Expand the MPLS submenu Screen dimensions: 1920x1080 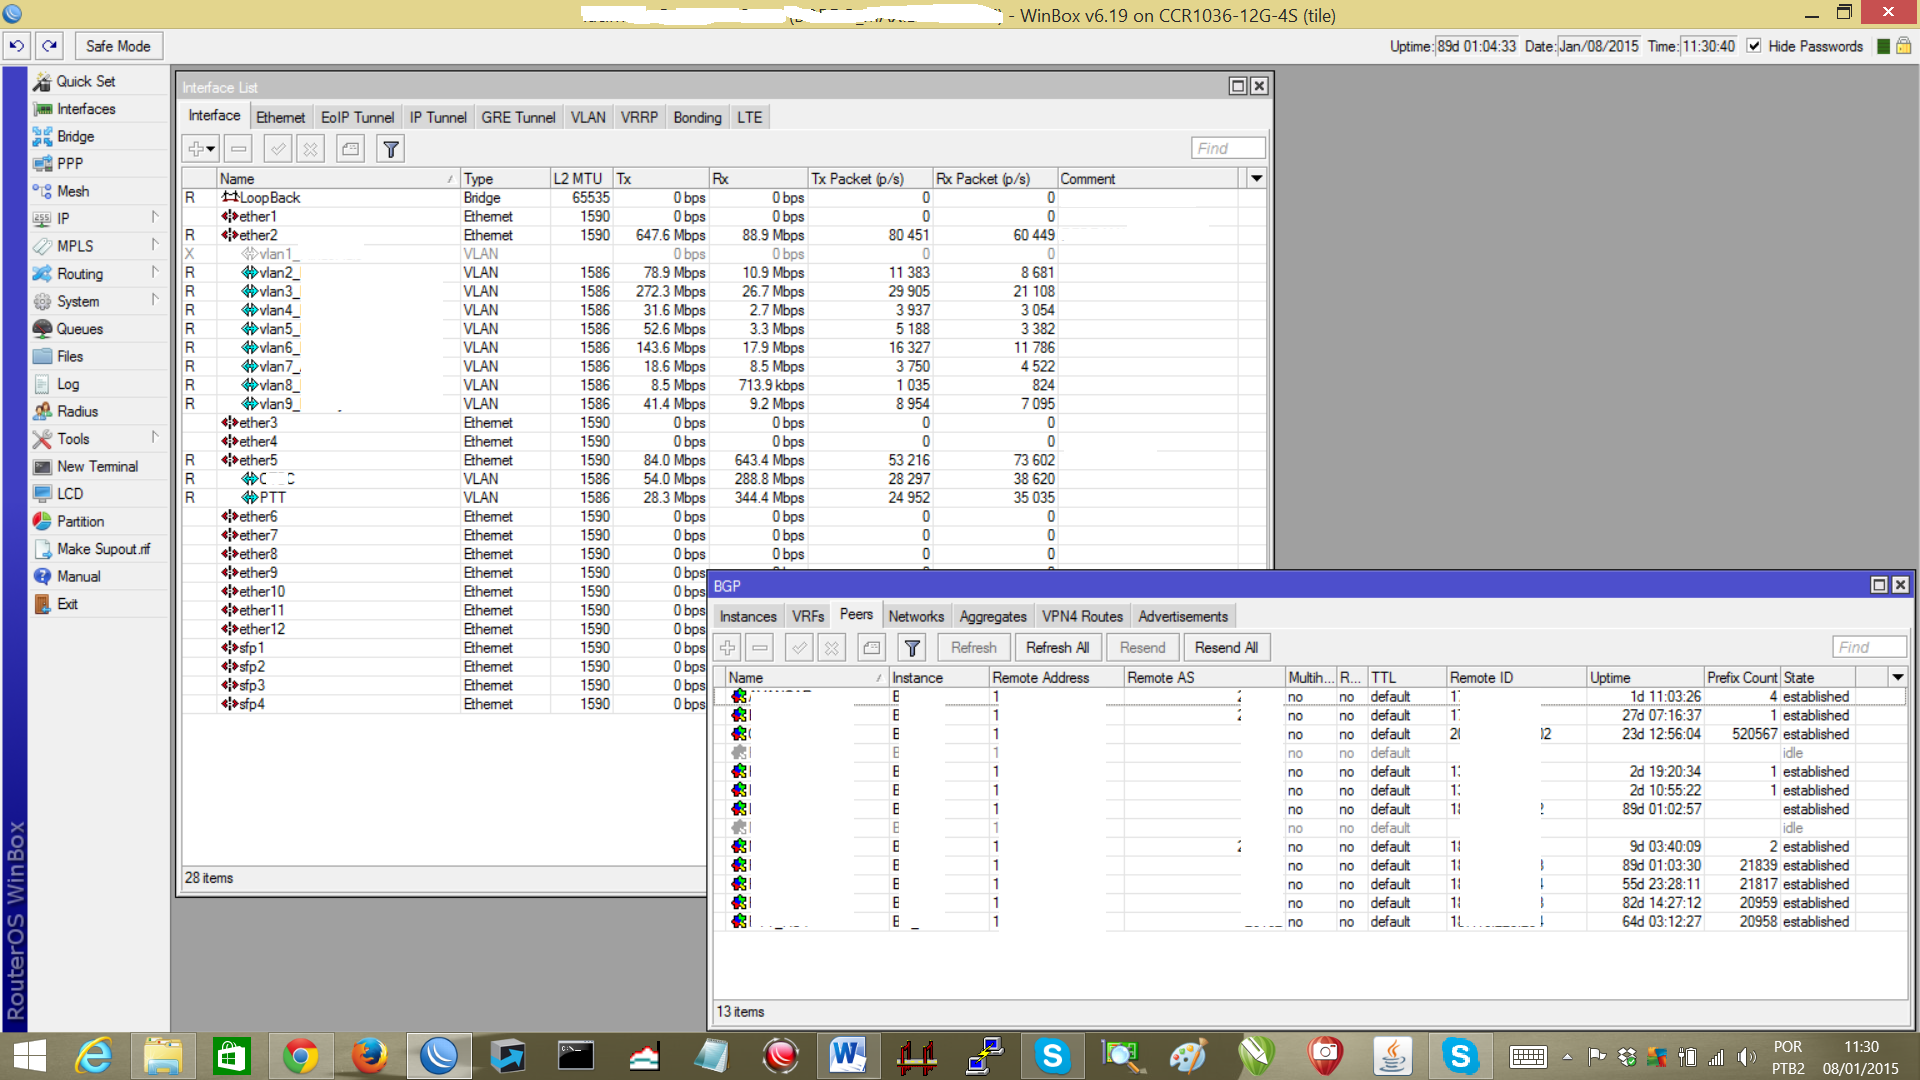tap(99, 246)
